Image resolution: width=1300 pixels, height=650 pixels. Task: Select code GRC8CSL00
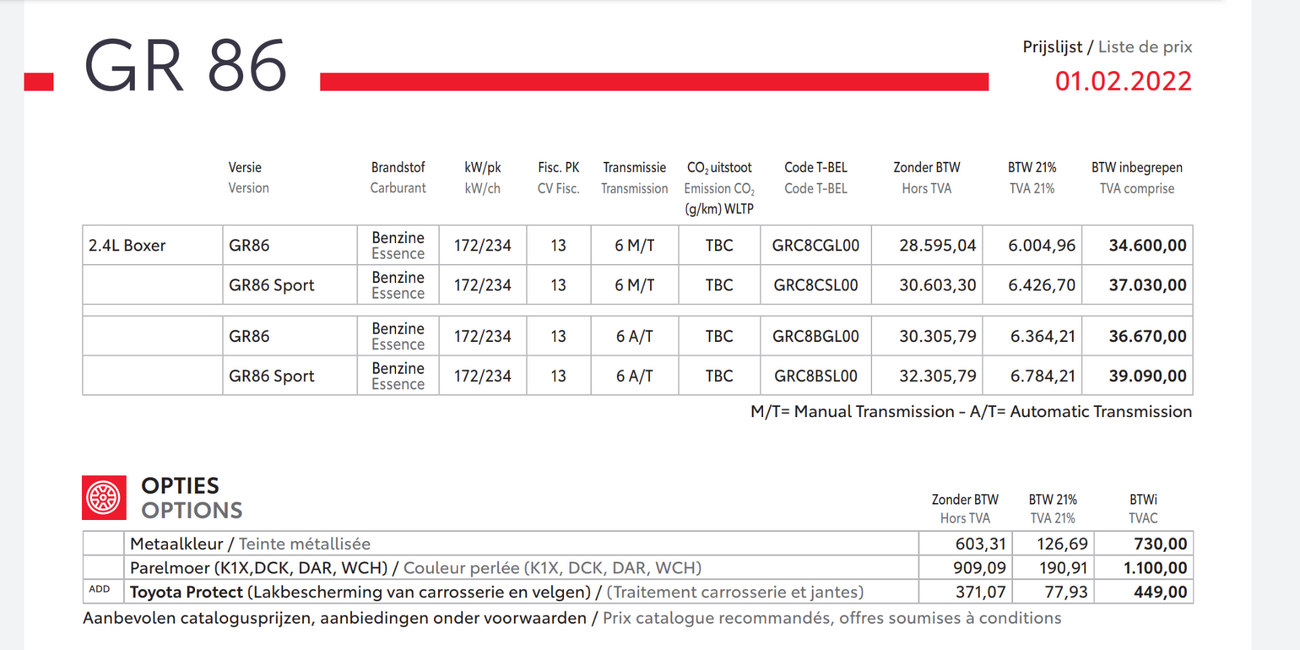(815, 285)
